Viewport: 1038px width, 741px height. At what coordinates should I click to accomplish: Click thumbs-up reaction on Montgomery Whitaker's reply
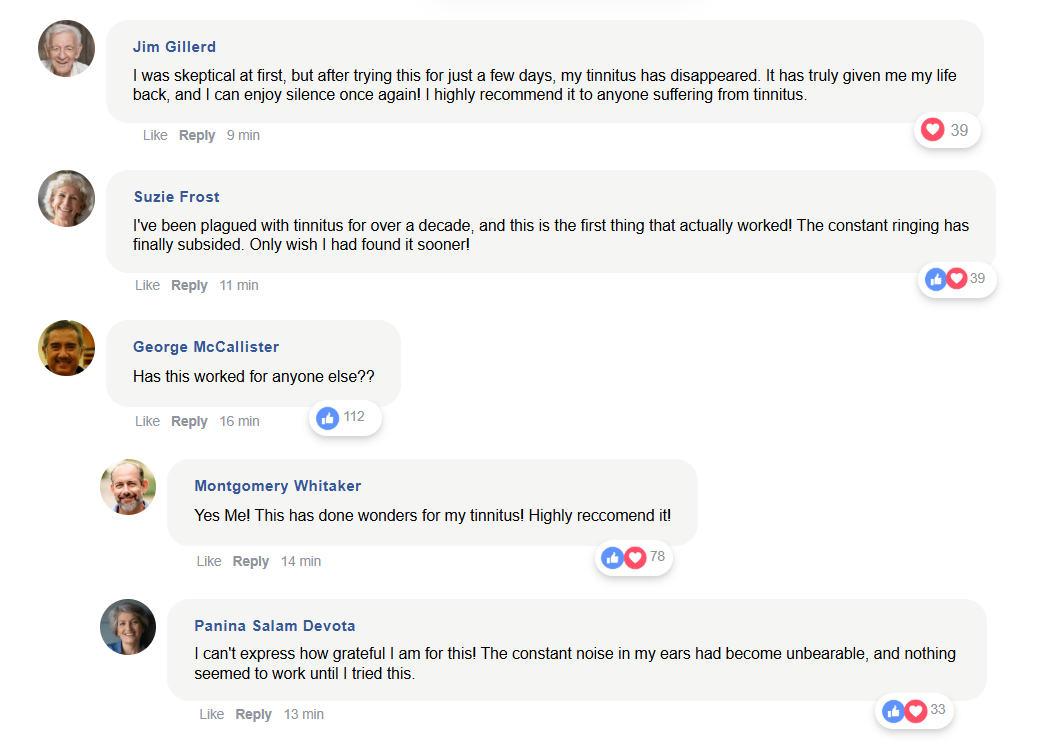614,557
